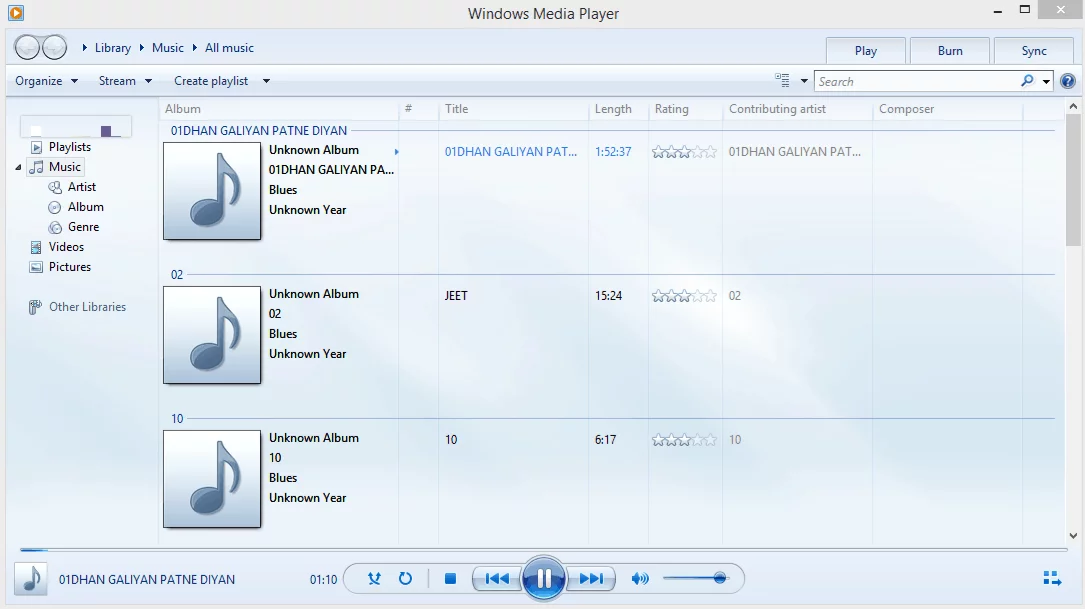Screen dimensions: 1085x609
Task: Stop the current playback
Action: [x=450, y=579]
